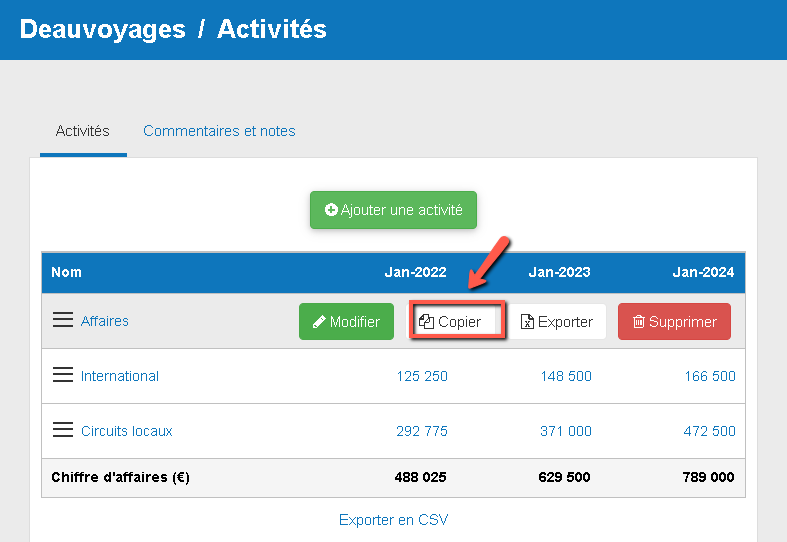The image size is (787, 542).
Task: Click the spreadsheet icon on Exporter button
Action: (528, 322)
